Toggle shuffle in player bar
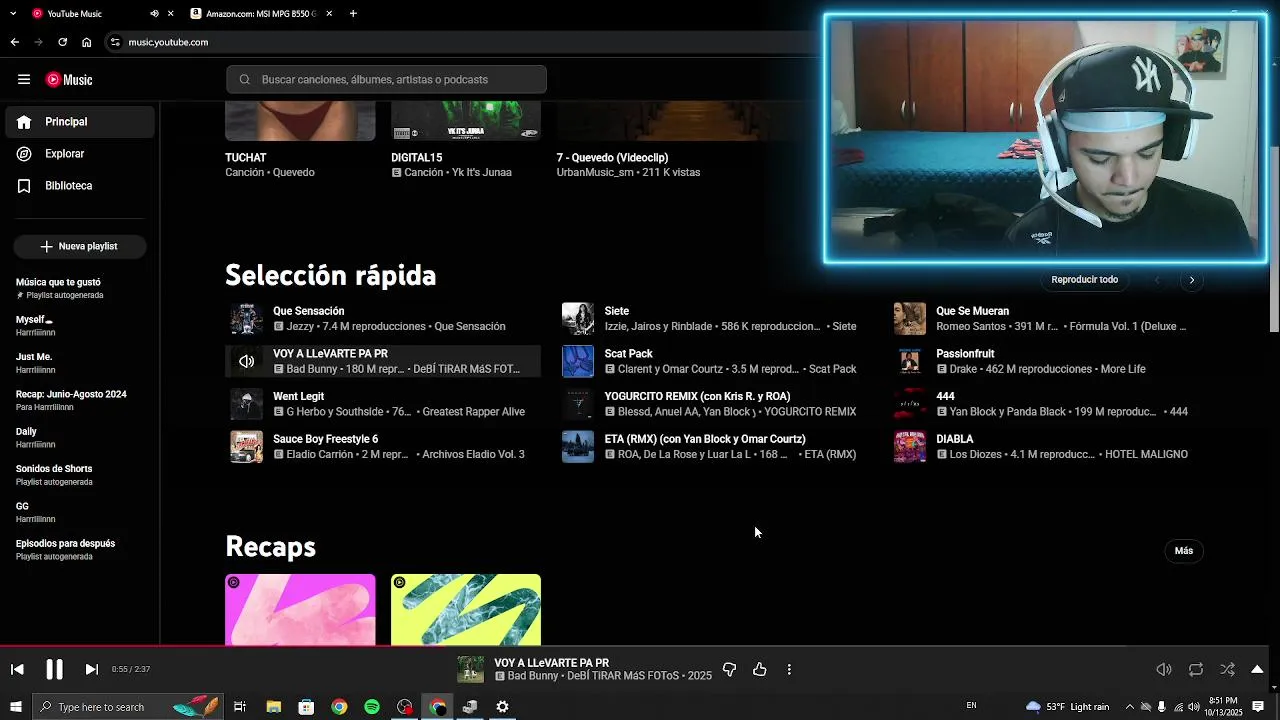This screenshot has width=1280, height=720. 1228,669
